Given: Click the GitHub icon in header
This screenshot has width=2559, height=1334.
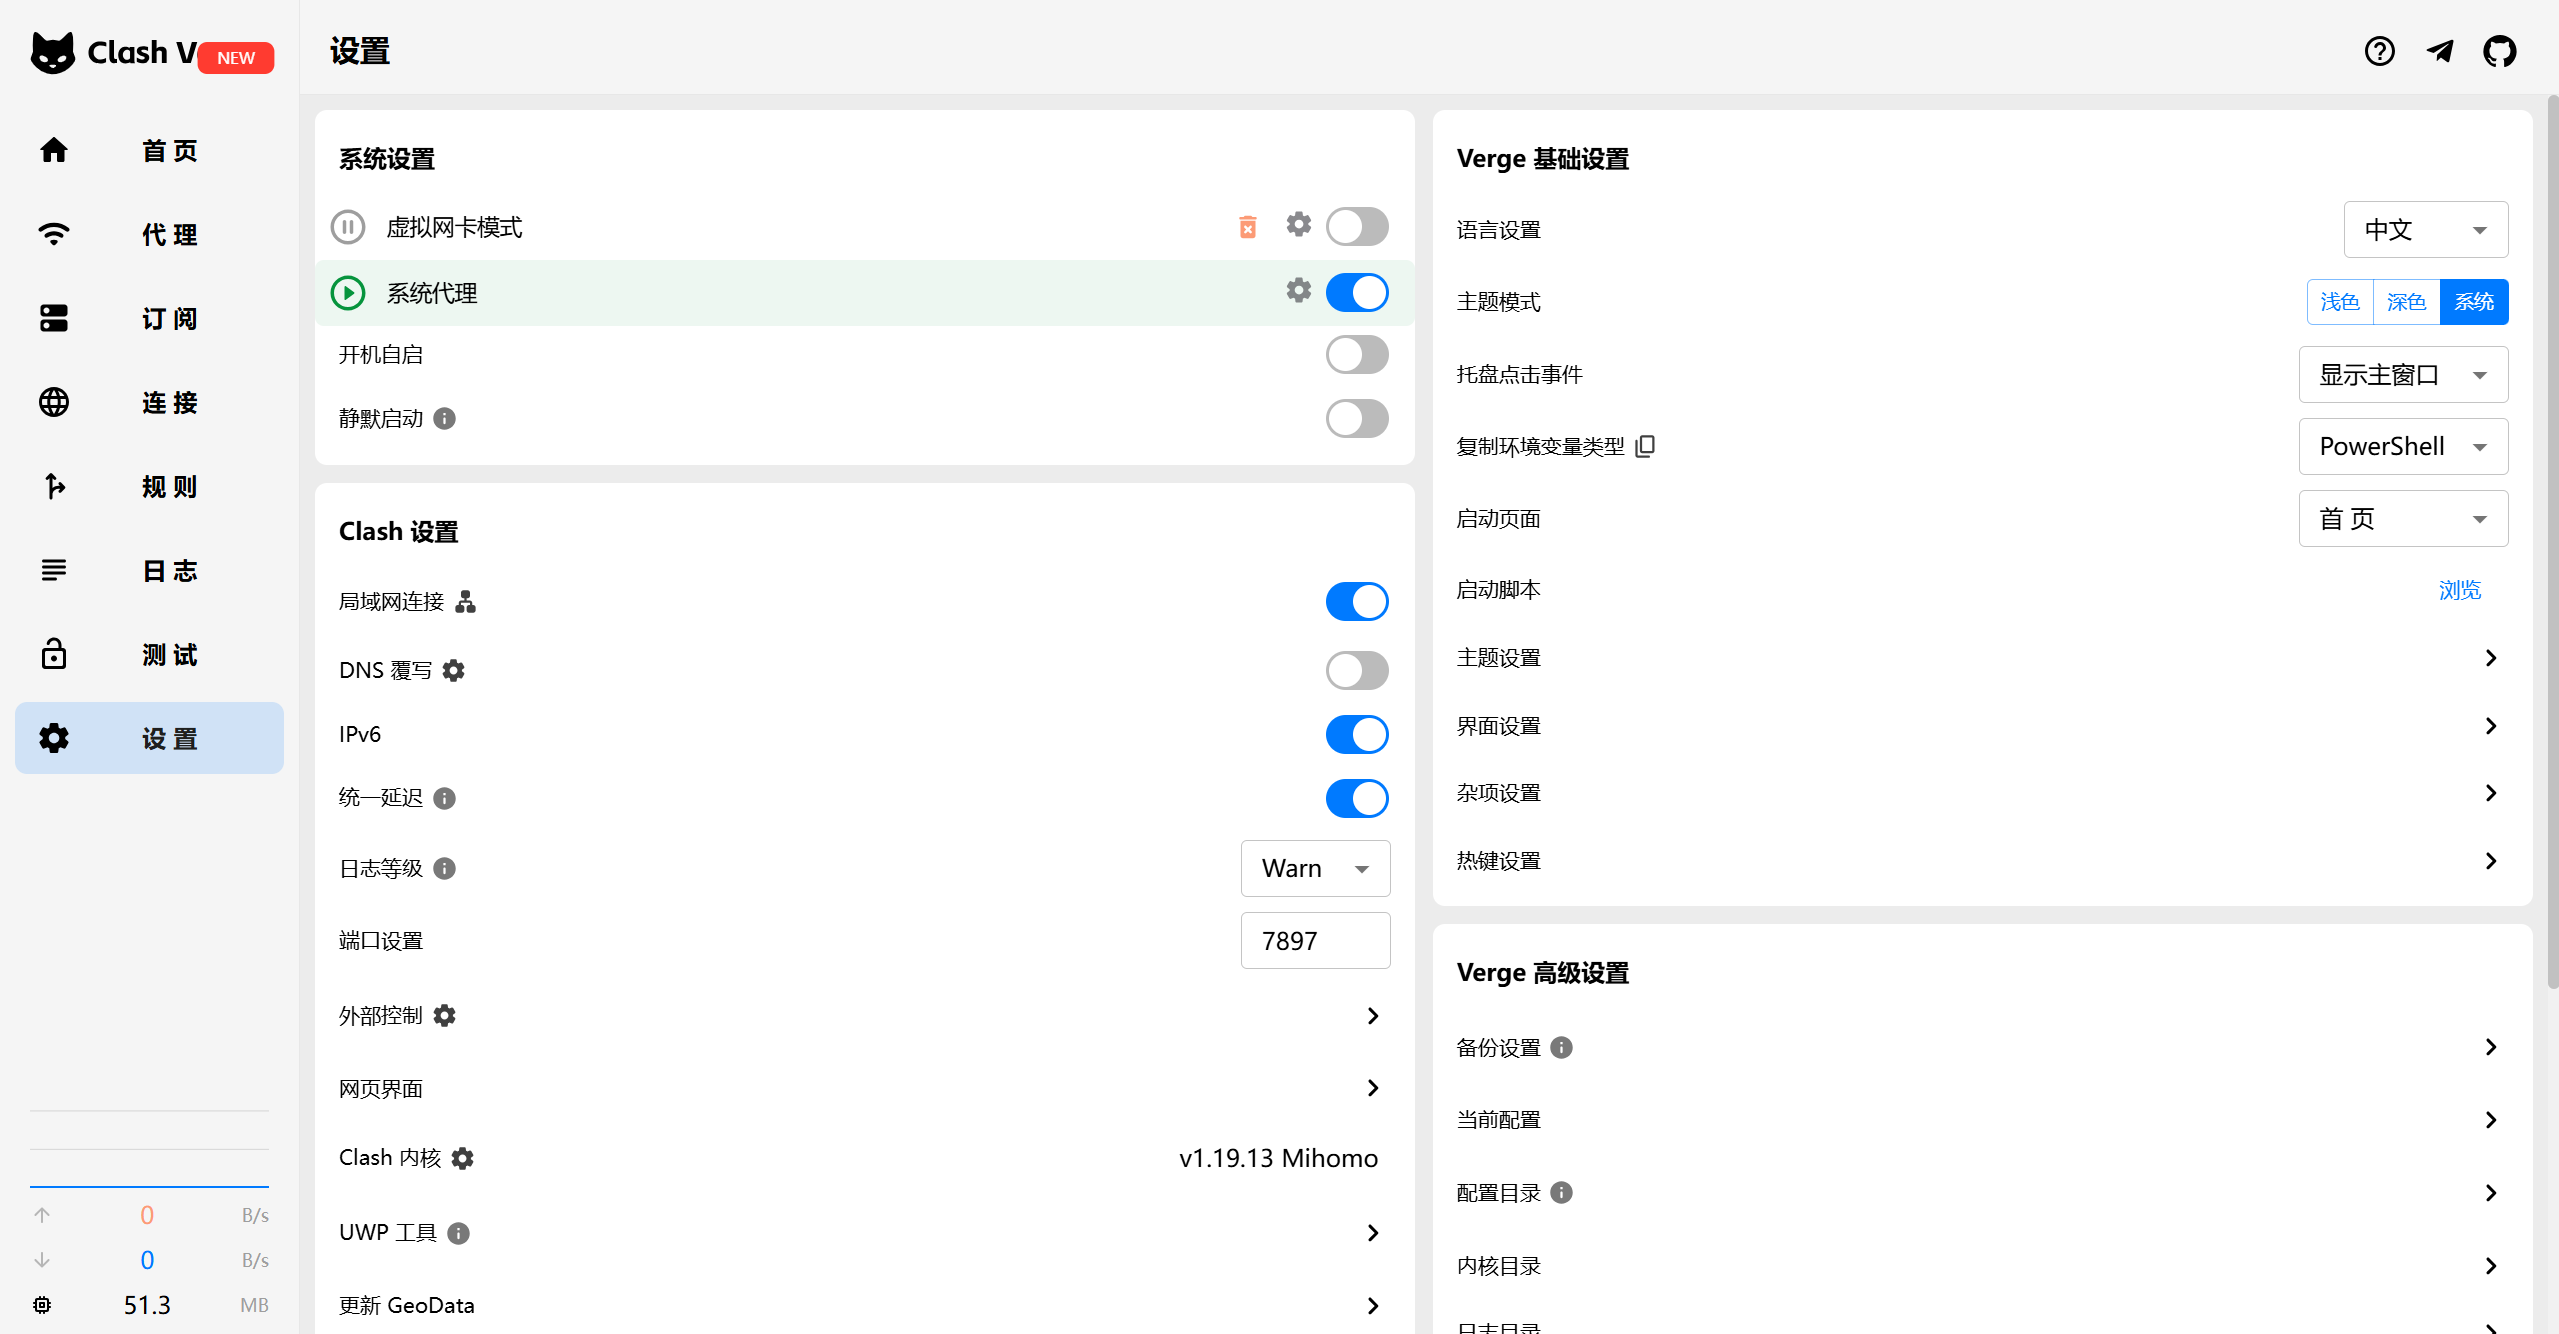Looking at the screenshot, I should (2499, 51).
